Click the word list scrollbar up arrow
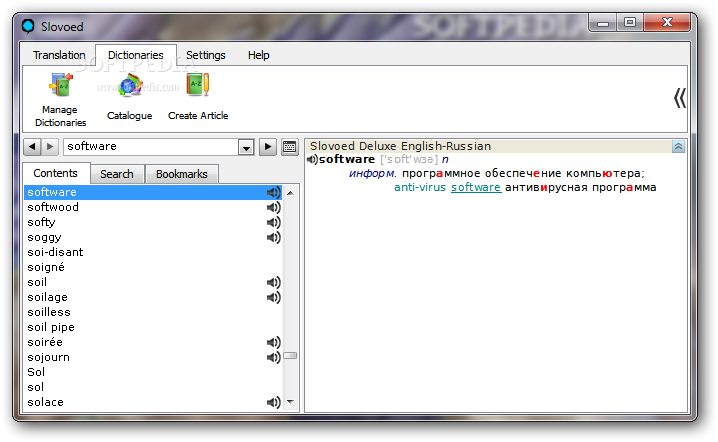Viewport: 718px width, 442px height. click(x=290, y=193)
